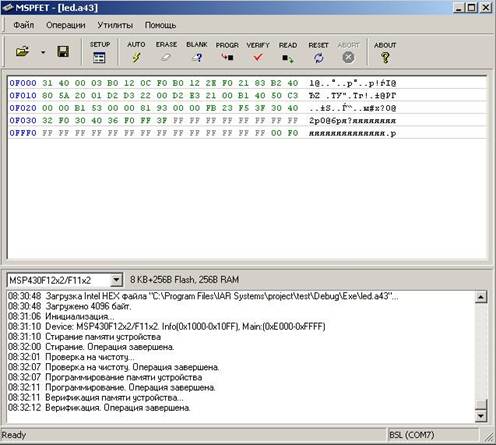The height and width of the screenshot is (445, 496).
Task: Click 'BSL (COM7)' in status bar
Action: [412, 435]
